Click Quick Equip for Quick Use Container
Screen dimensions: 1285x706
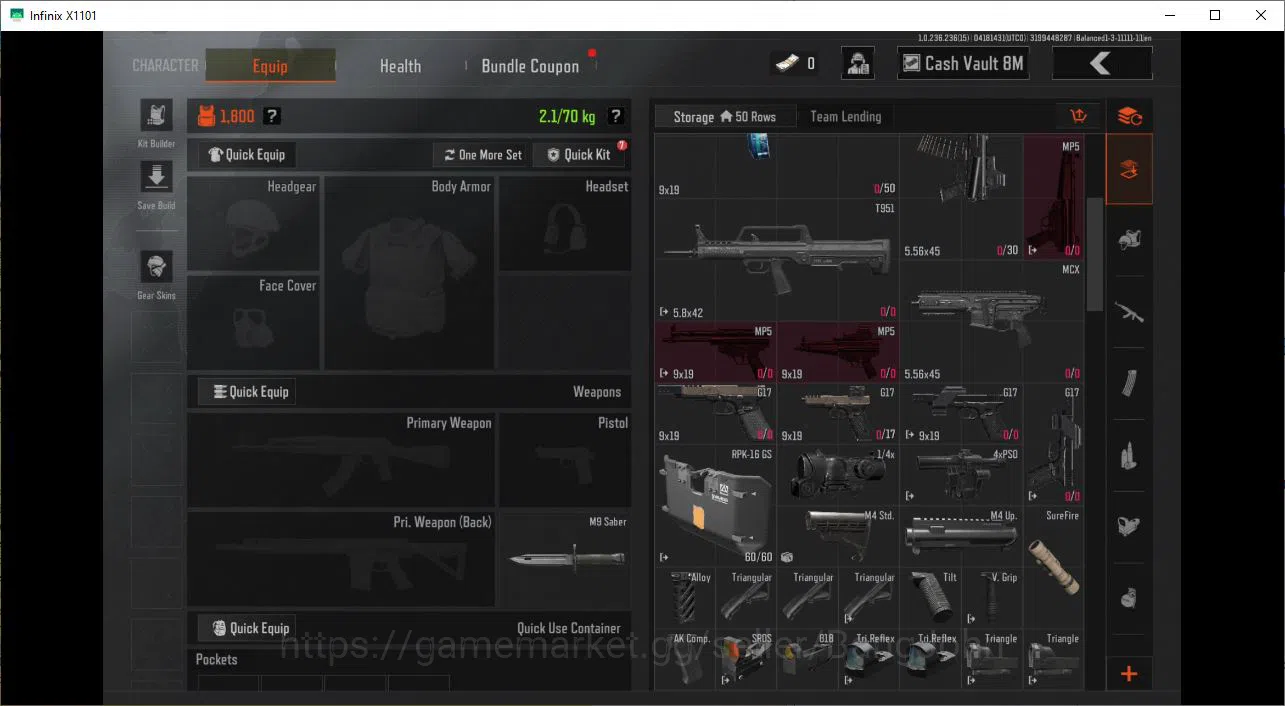click(247, 628)
